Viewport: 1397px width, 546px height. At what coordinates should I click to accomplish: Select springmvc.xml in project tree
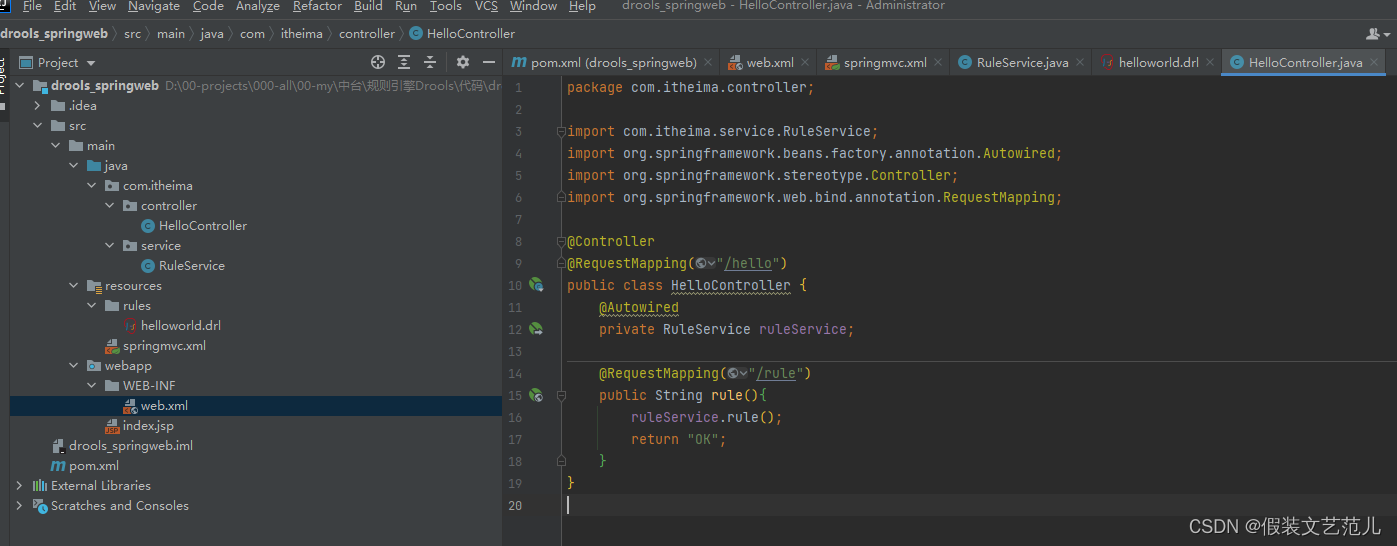164,345
